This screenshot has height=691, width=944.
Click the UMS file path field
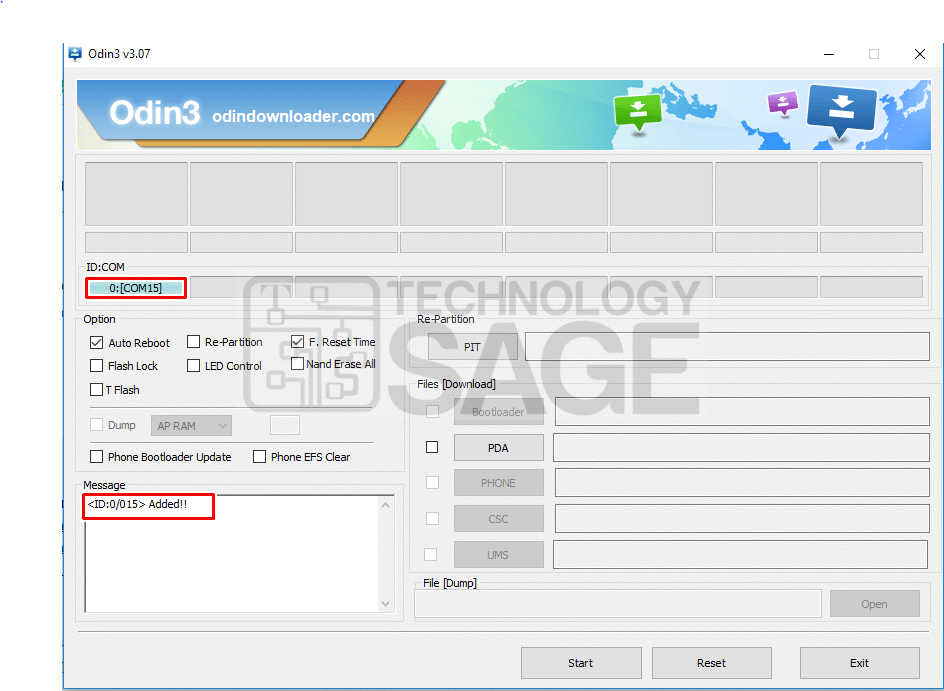pyautogui.click(x=741, y=554)
